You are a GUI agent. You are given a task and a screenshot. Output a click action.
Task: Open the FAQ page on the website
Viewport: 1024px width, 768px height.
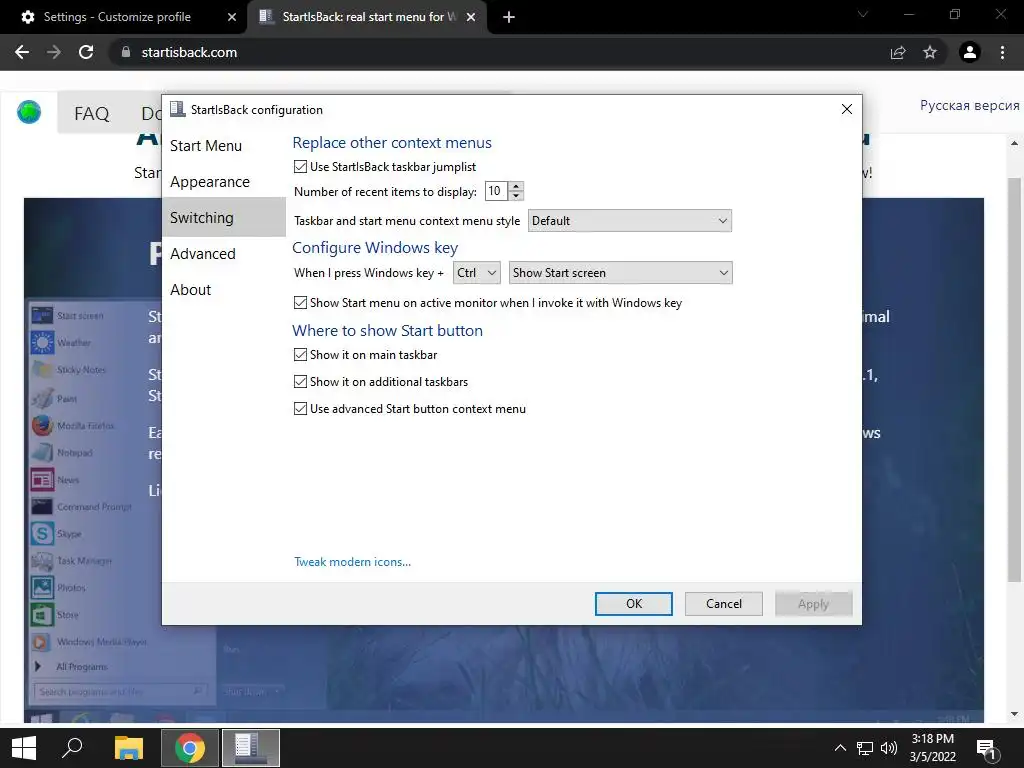91,114
